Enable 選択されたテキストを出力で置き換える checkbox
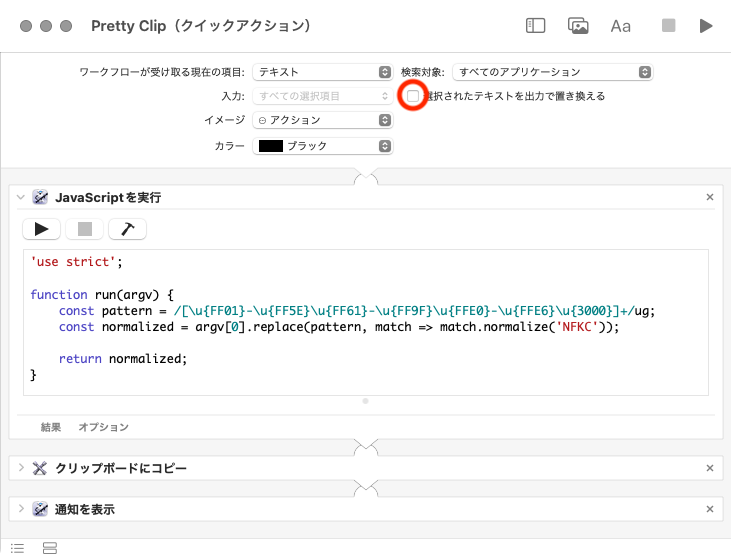 tap(413, 96)
